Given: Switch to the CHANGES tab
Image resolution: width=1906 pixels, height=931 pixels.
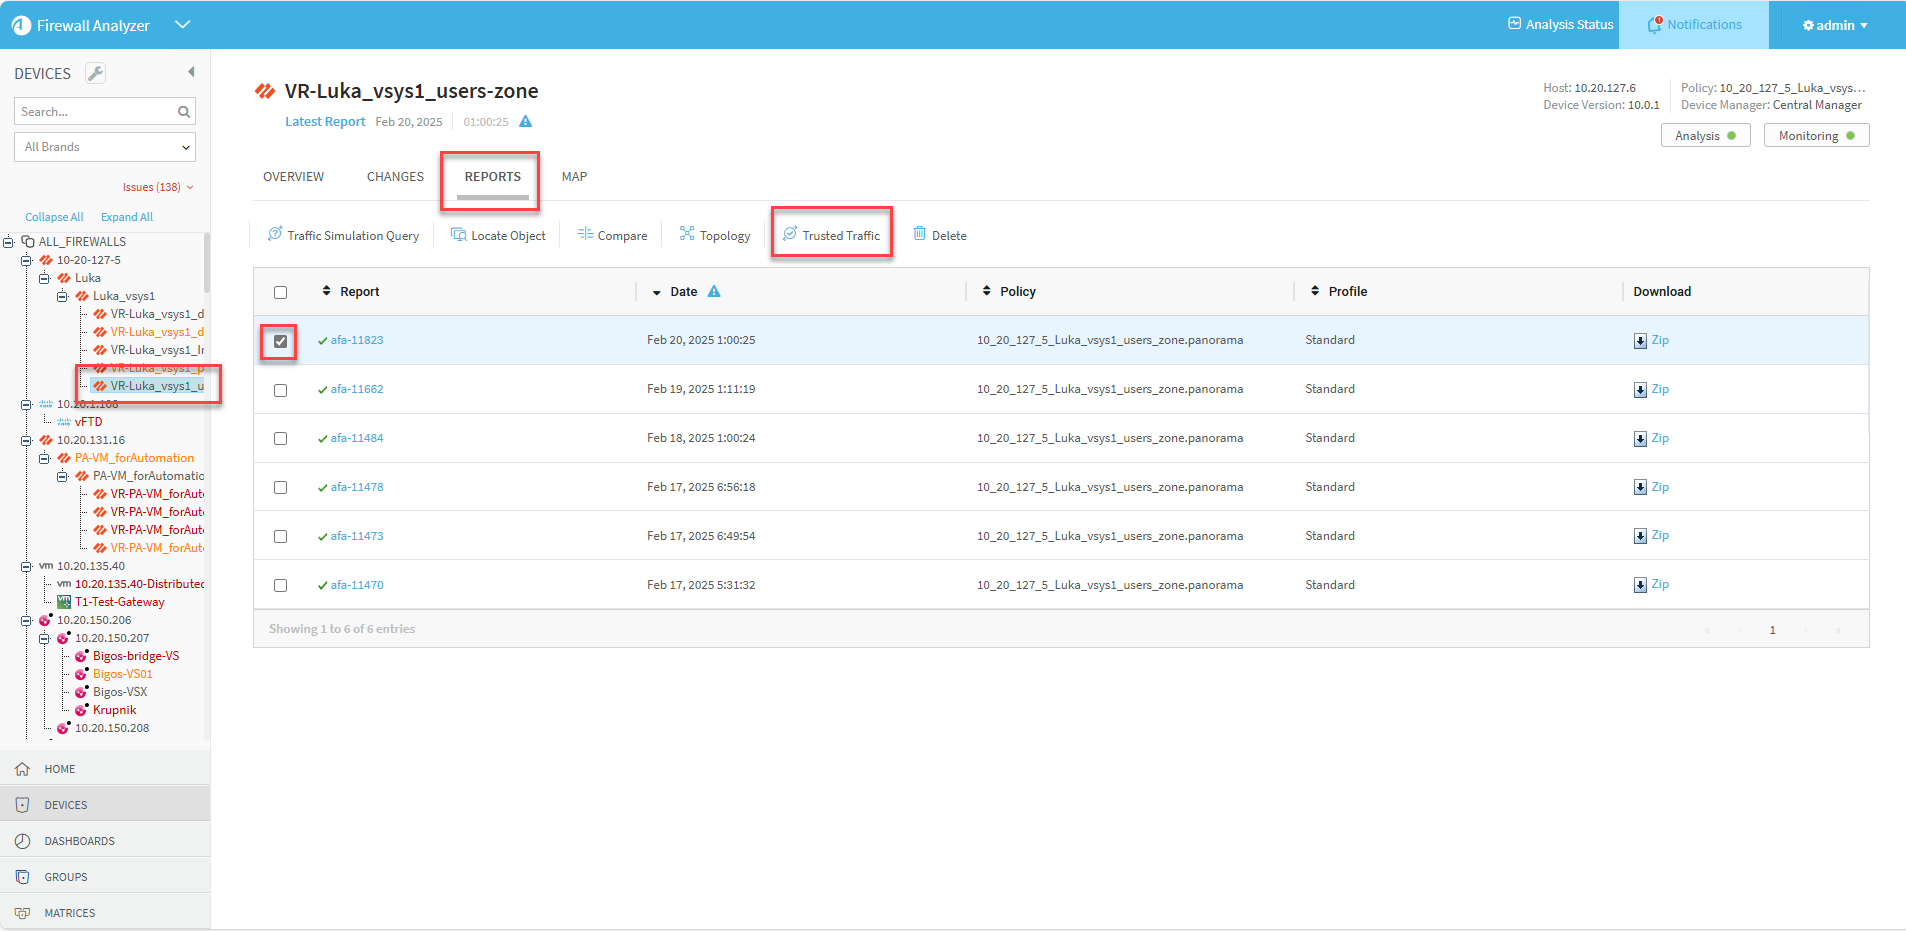Looking at the screenshot, I should tap(395, 177).
